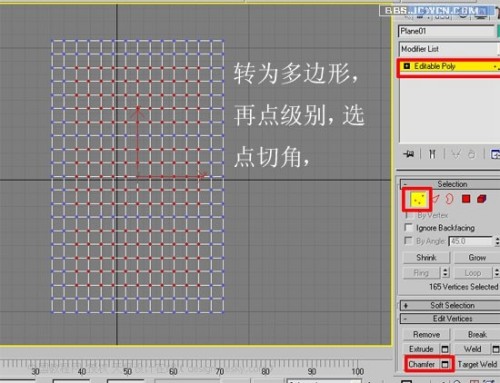Toggle Show End Result icon
The image size is (500, 383).
432,154
